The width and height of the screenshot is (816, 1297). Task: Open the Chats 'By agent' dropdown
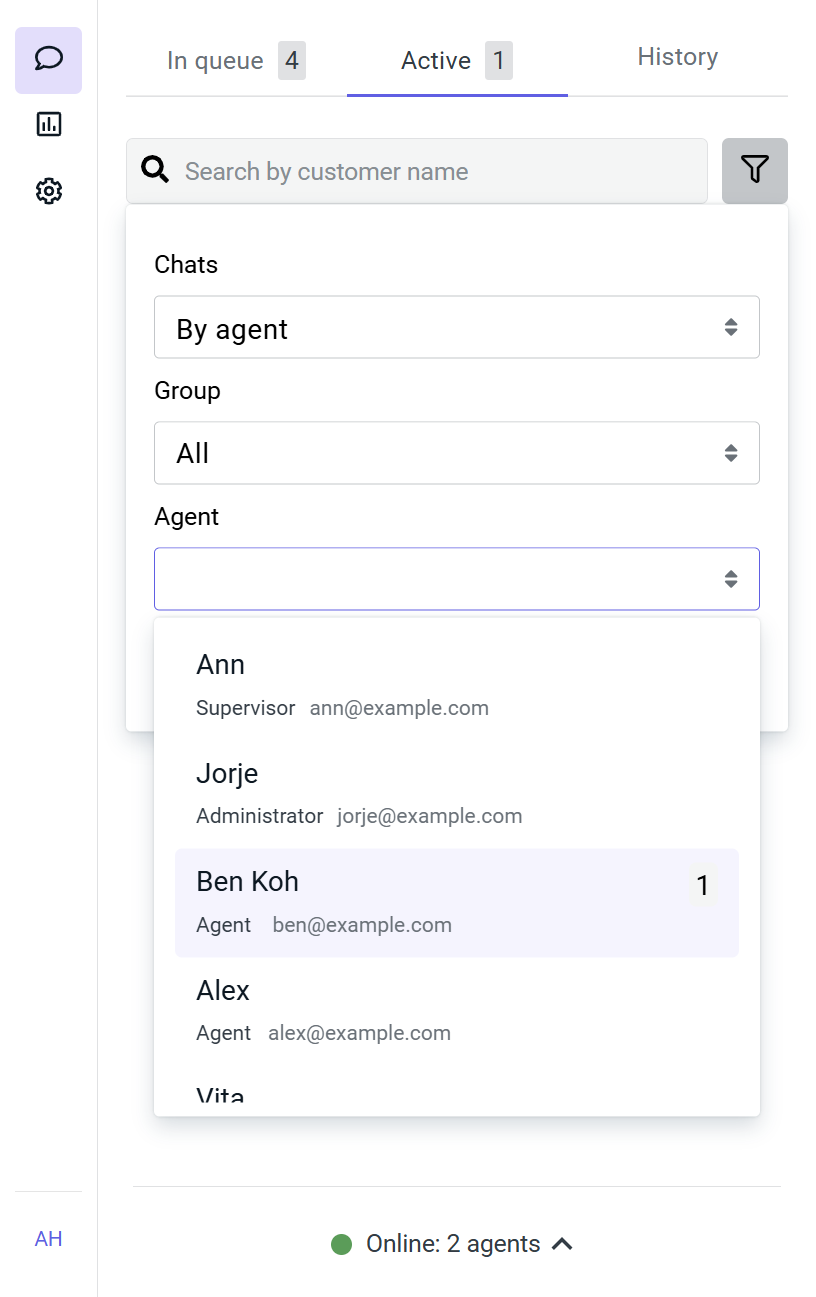pyautogui.click(x=456, y=327)
